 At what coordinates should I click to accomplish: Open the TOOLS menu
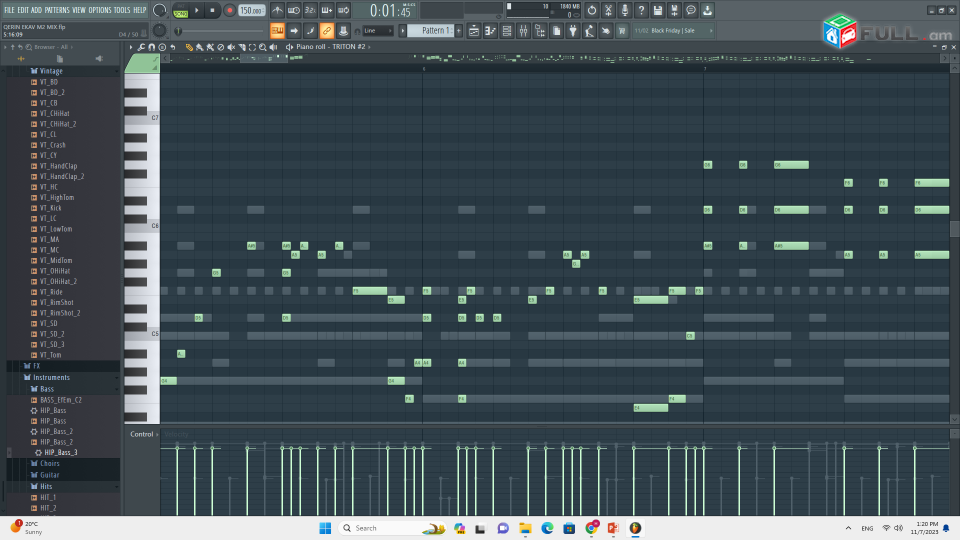(122, 10)
